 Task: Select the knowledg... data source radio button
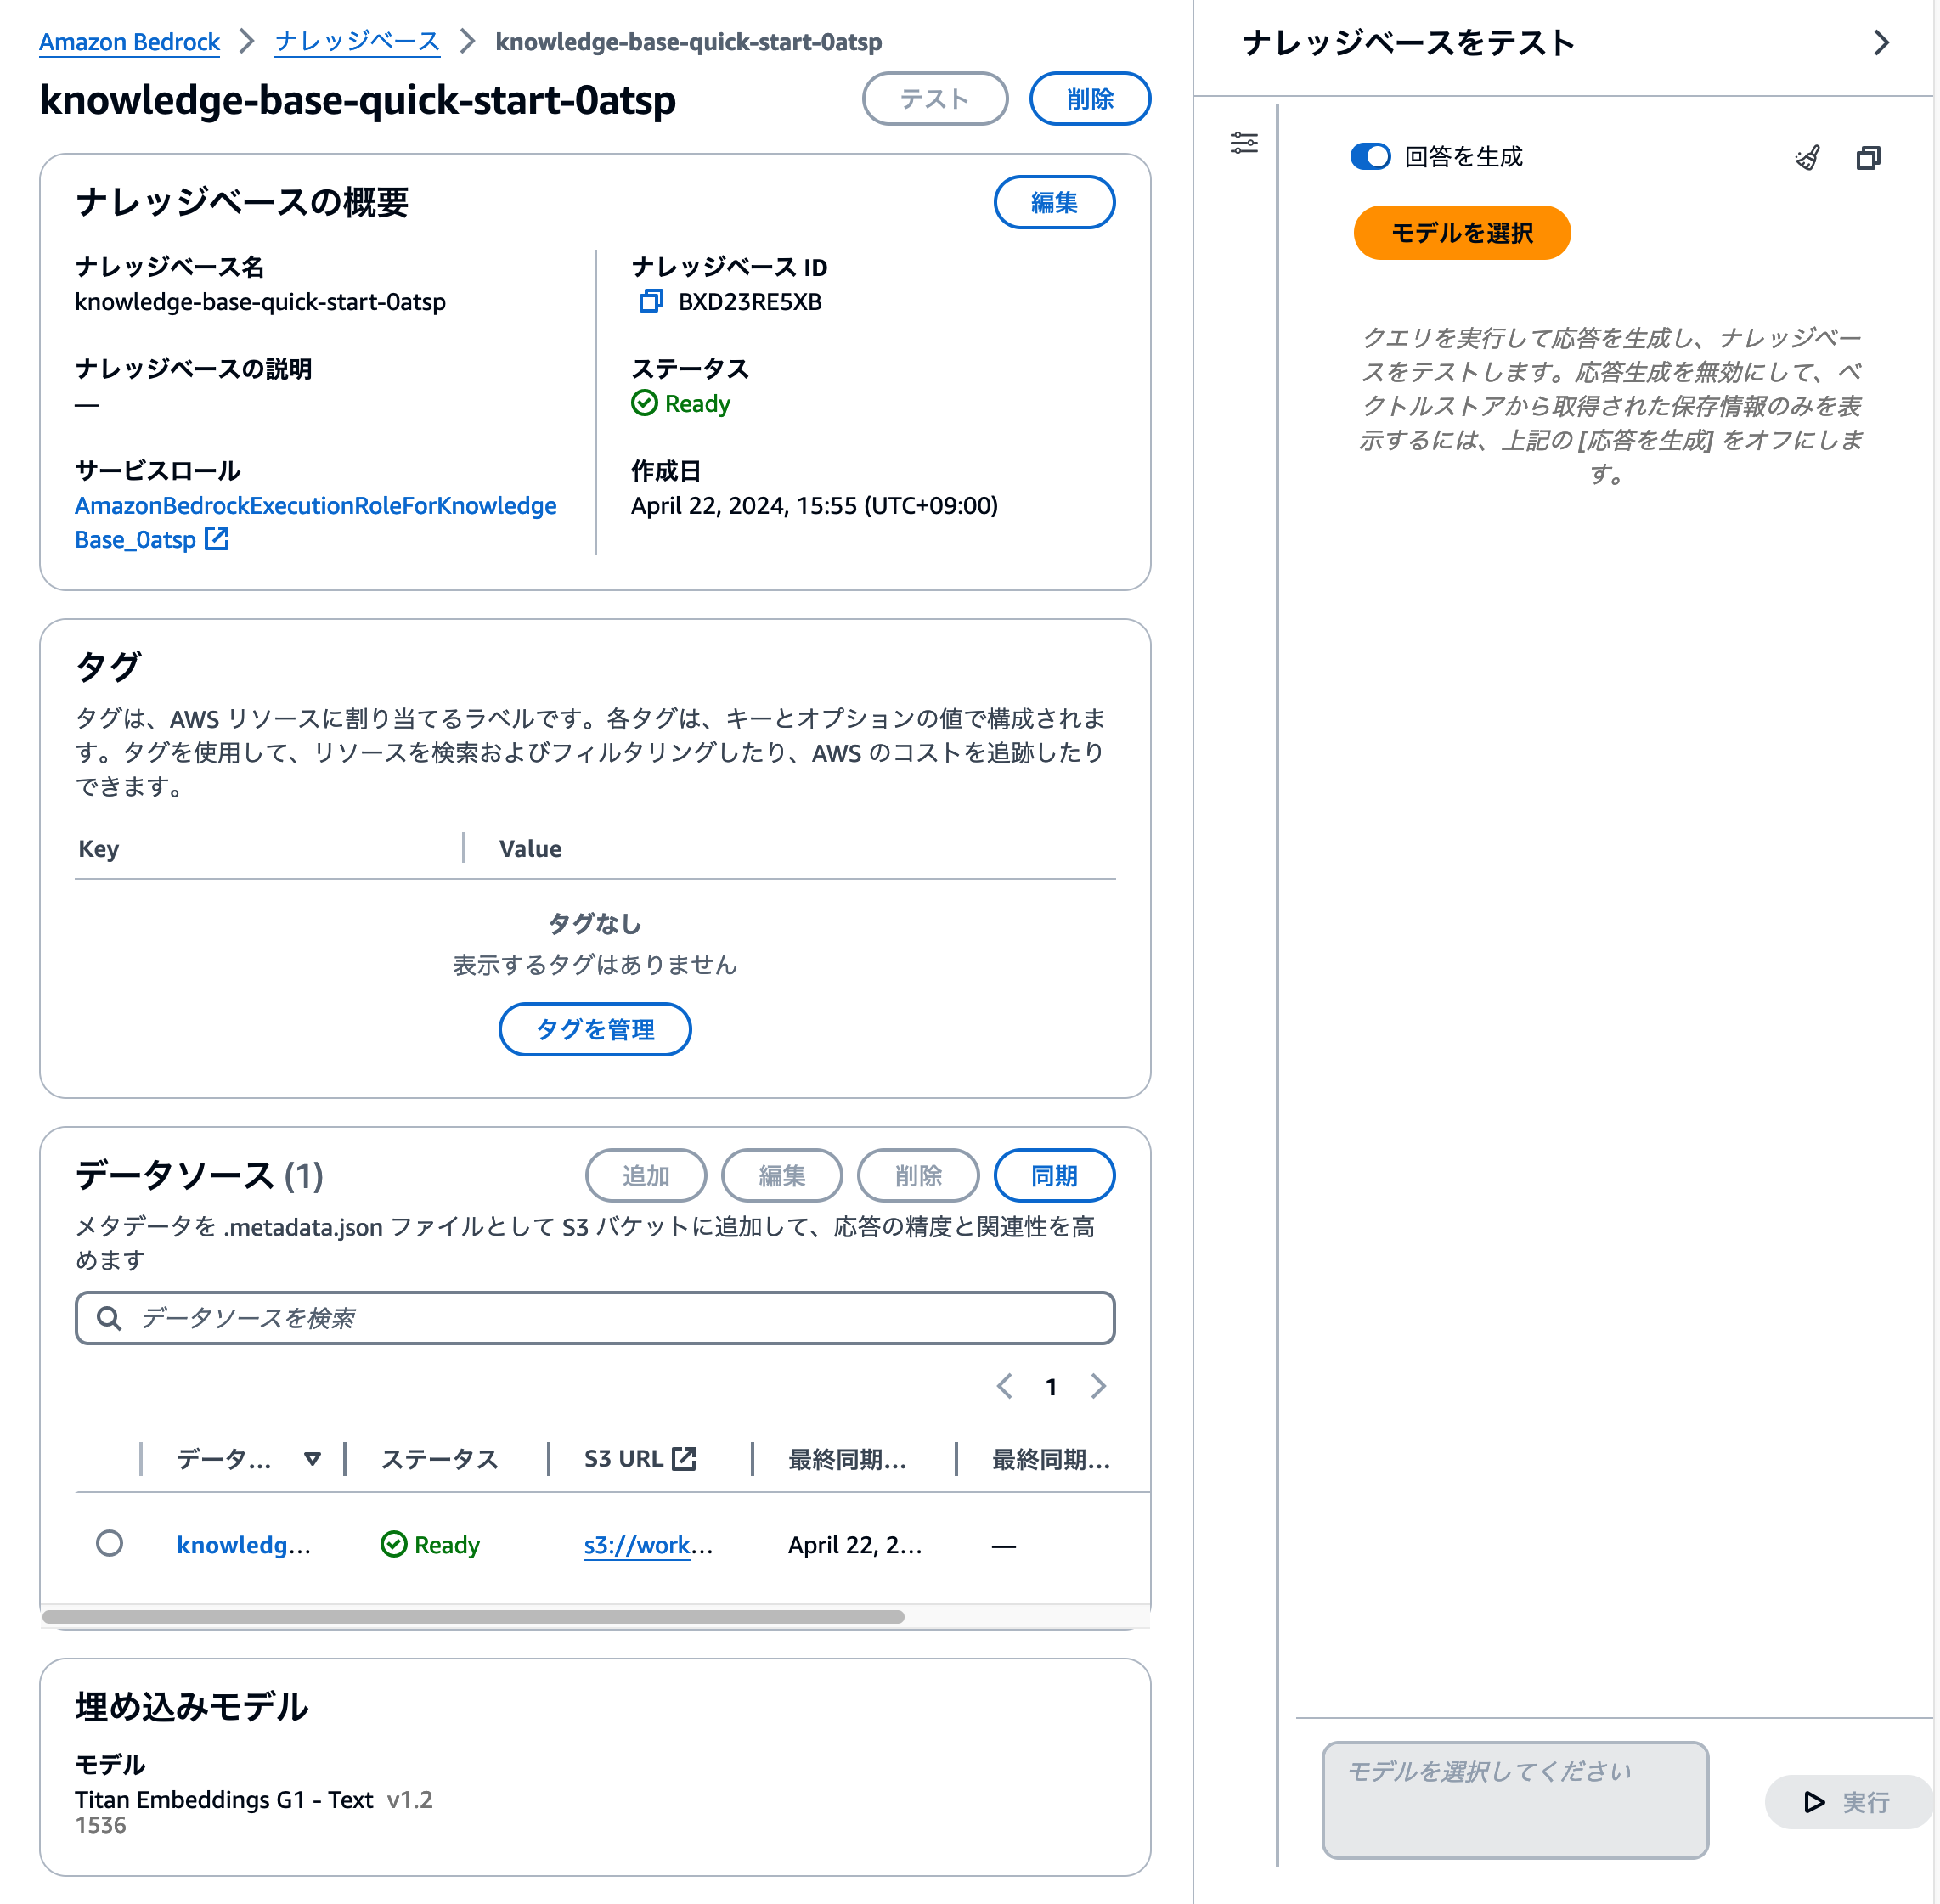pyautogui.click(x=110, y=1543)
